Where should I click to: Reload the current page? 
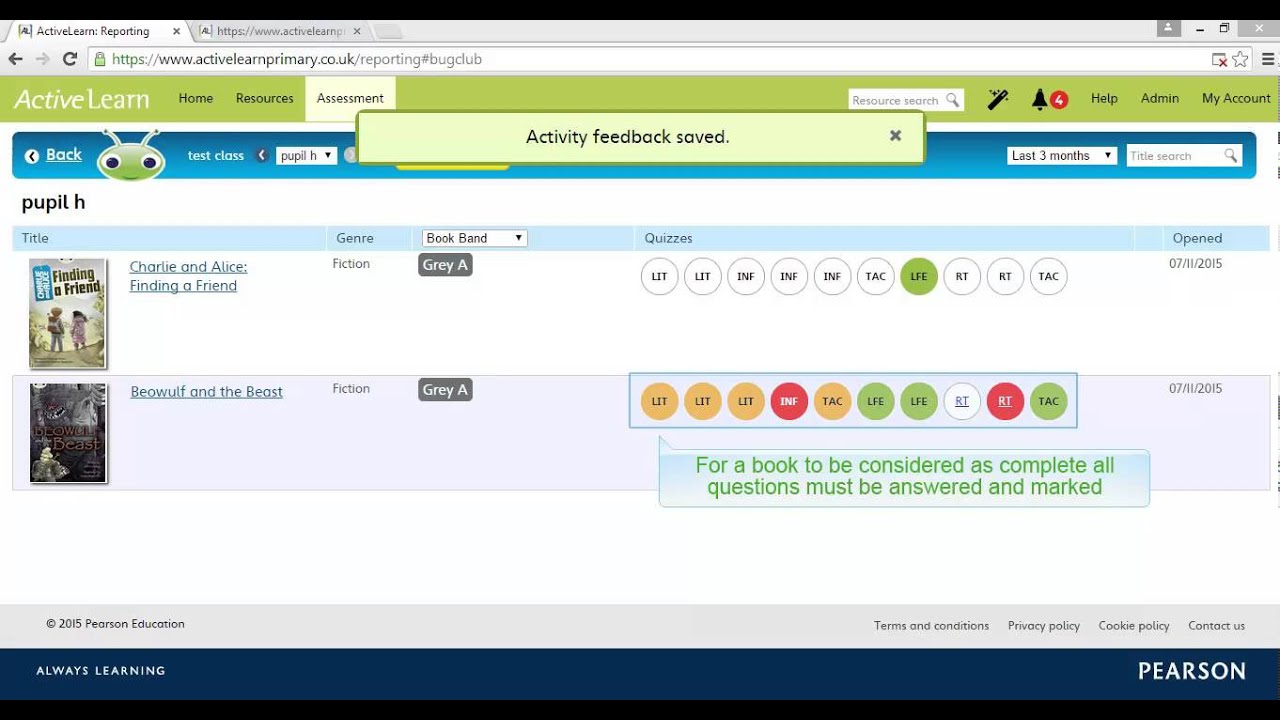coord(70,59)
